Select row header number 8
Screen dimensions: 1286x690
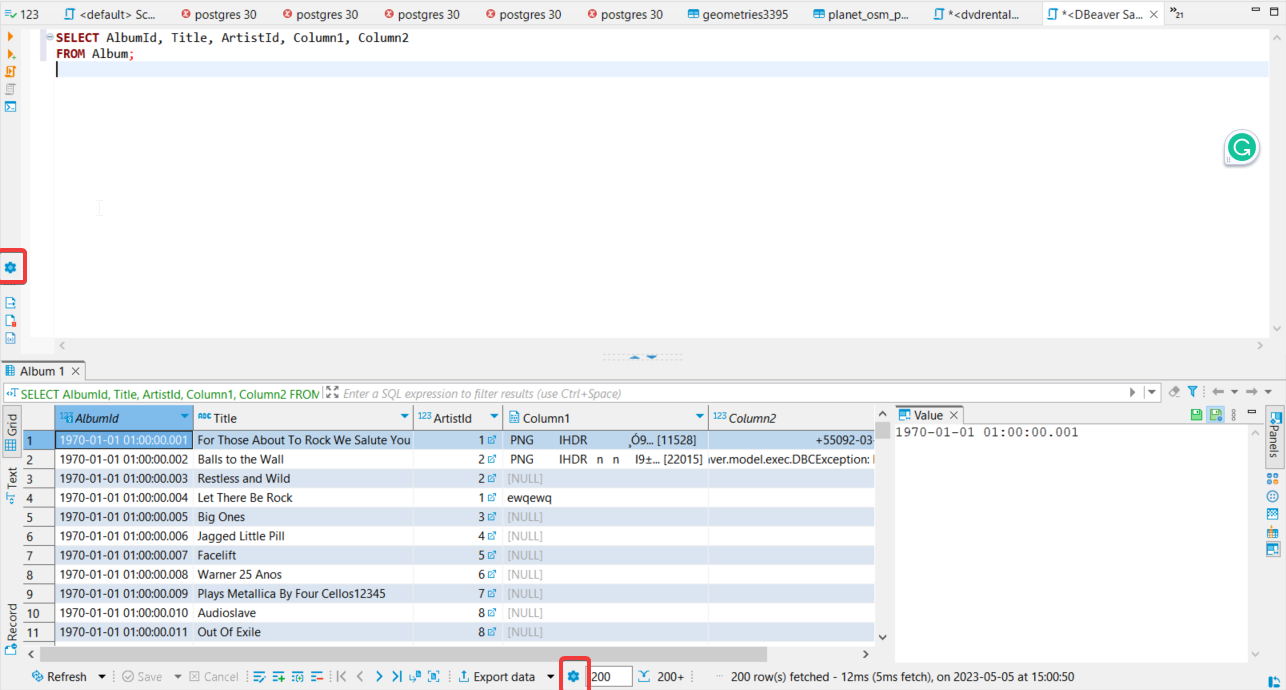(x=38, y=575)
